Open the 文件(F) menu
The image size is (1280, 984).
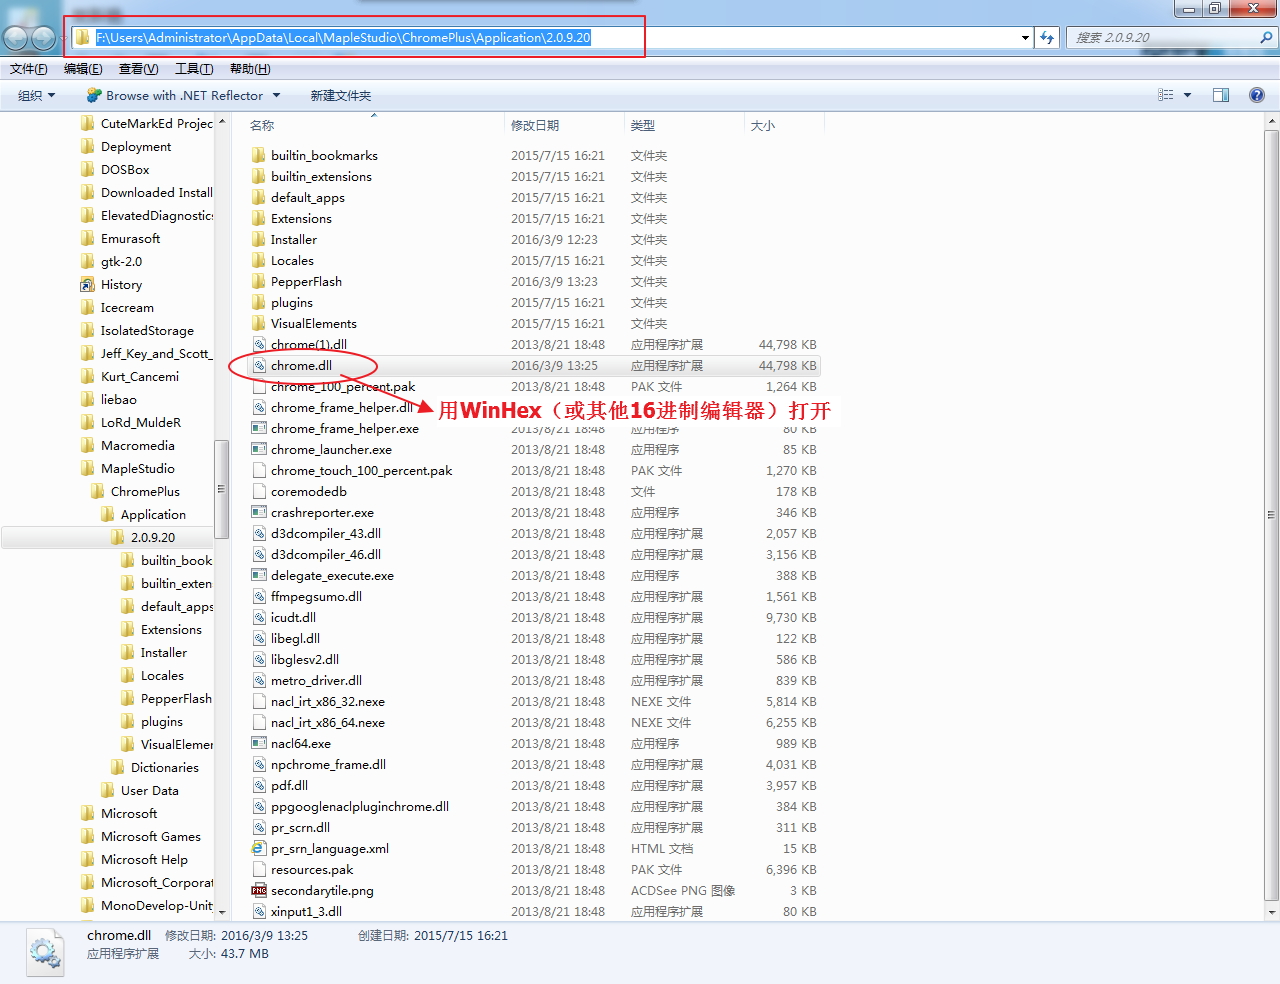click(x=29, y=69)
